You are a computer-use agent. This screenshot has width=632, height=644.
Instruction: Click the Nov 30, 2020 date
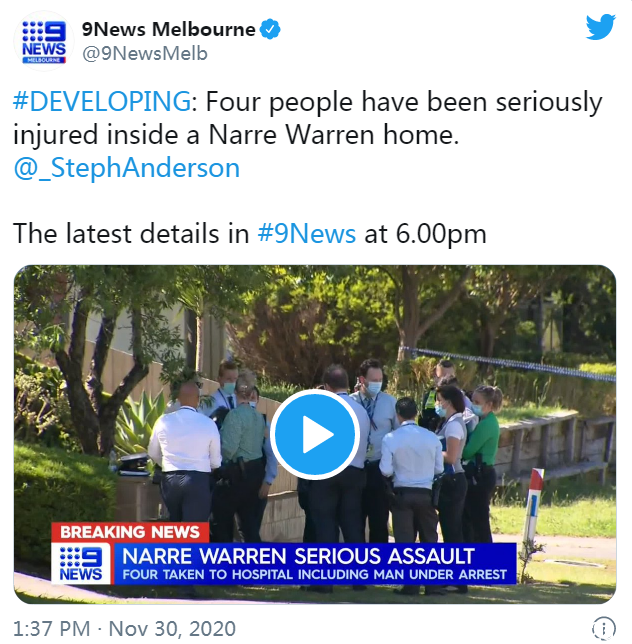pyautogui.click(x=172, y=628)
